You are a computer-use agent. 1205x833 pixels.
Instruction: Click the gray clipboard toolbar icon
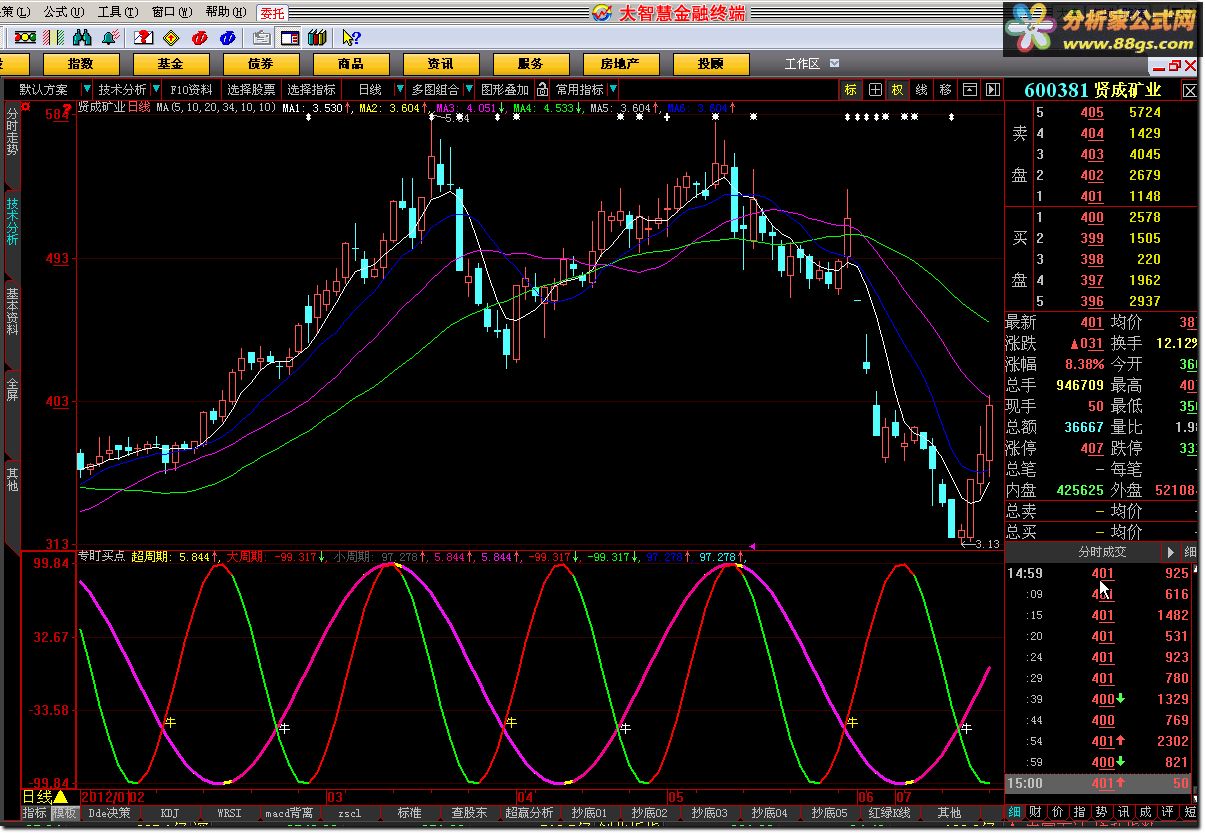pos(262,38)
